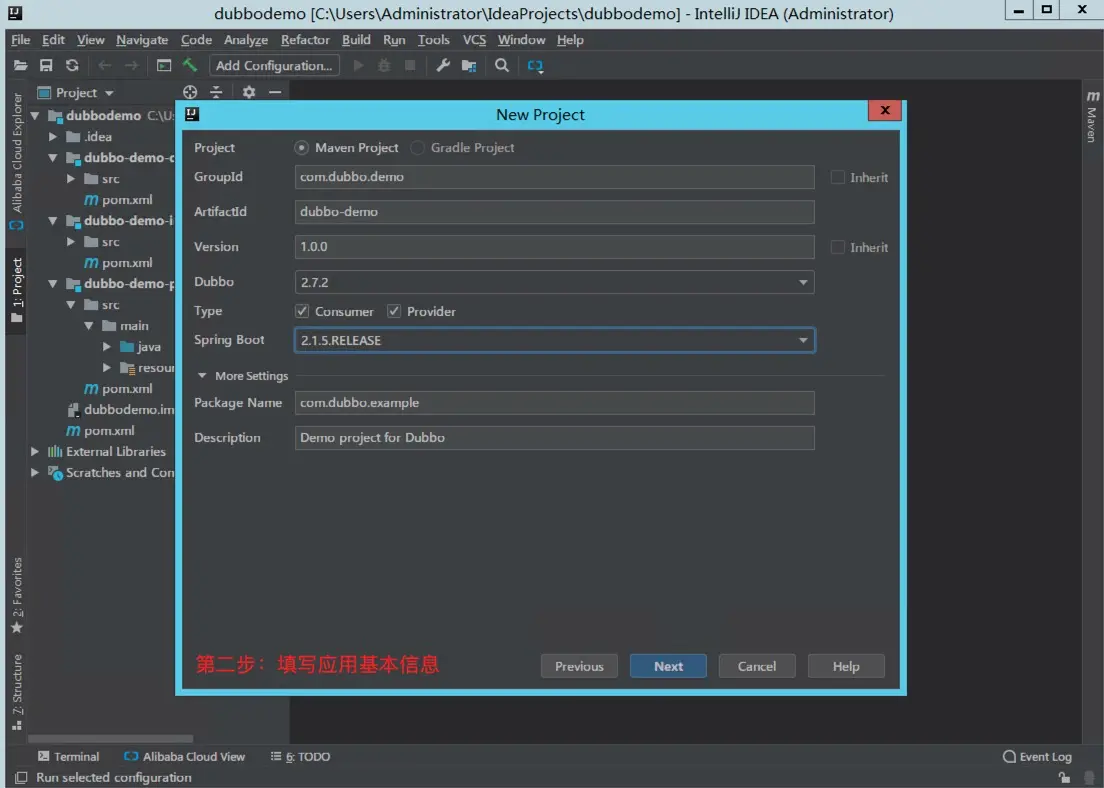The image size is (1104, 788).
Task: Expand the External Libraries node
Action: 34,451
